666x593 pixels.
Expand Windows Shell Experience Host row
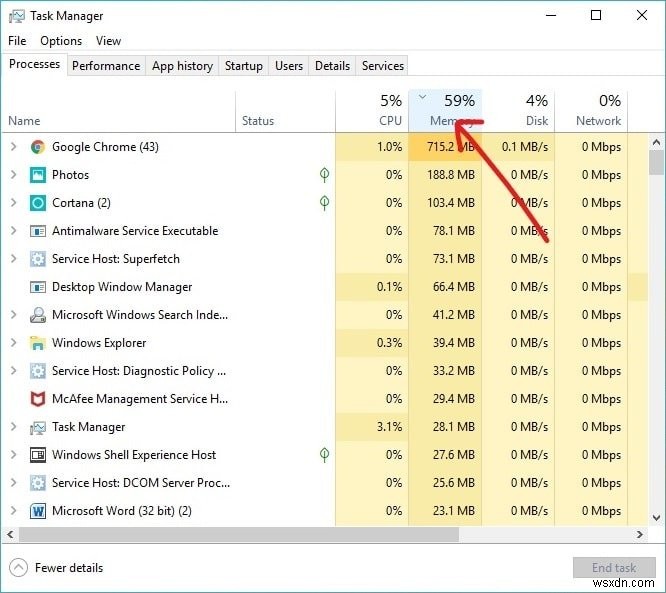(x=14, y=455)
